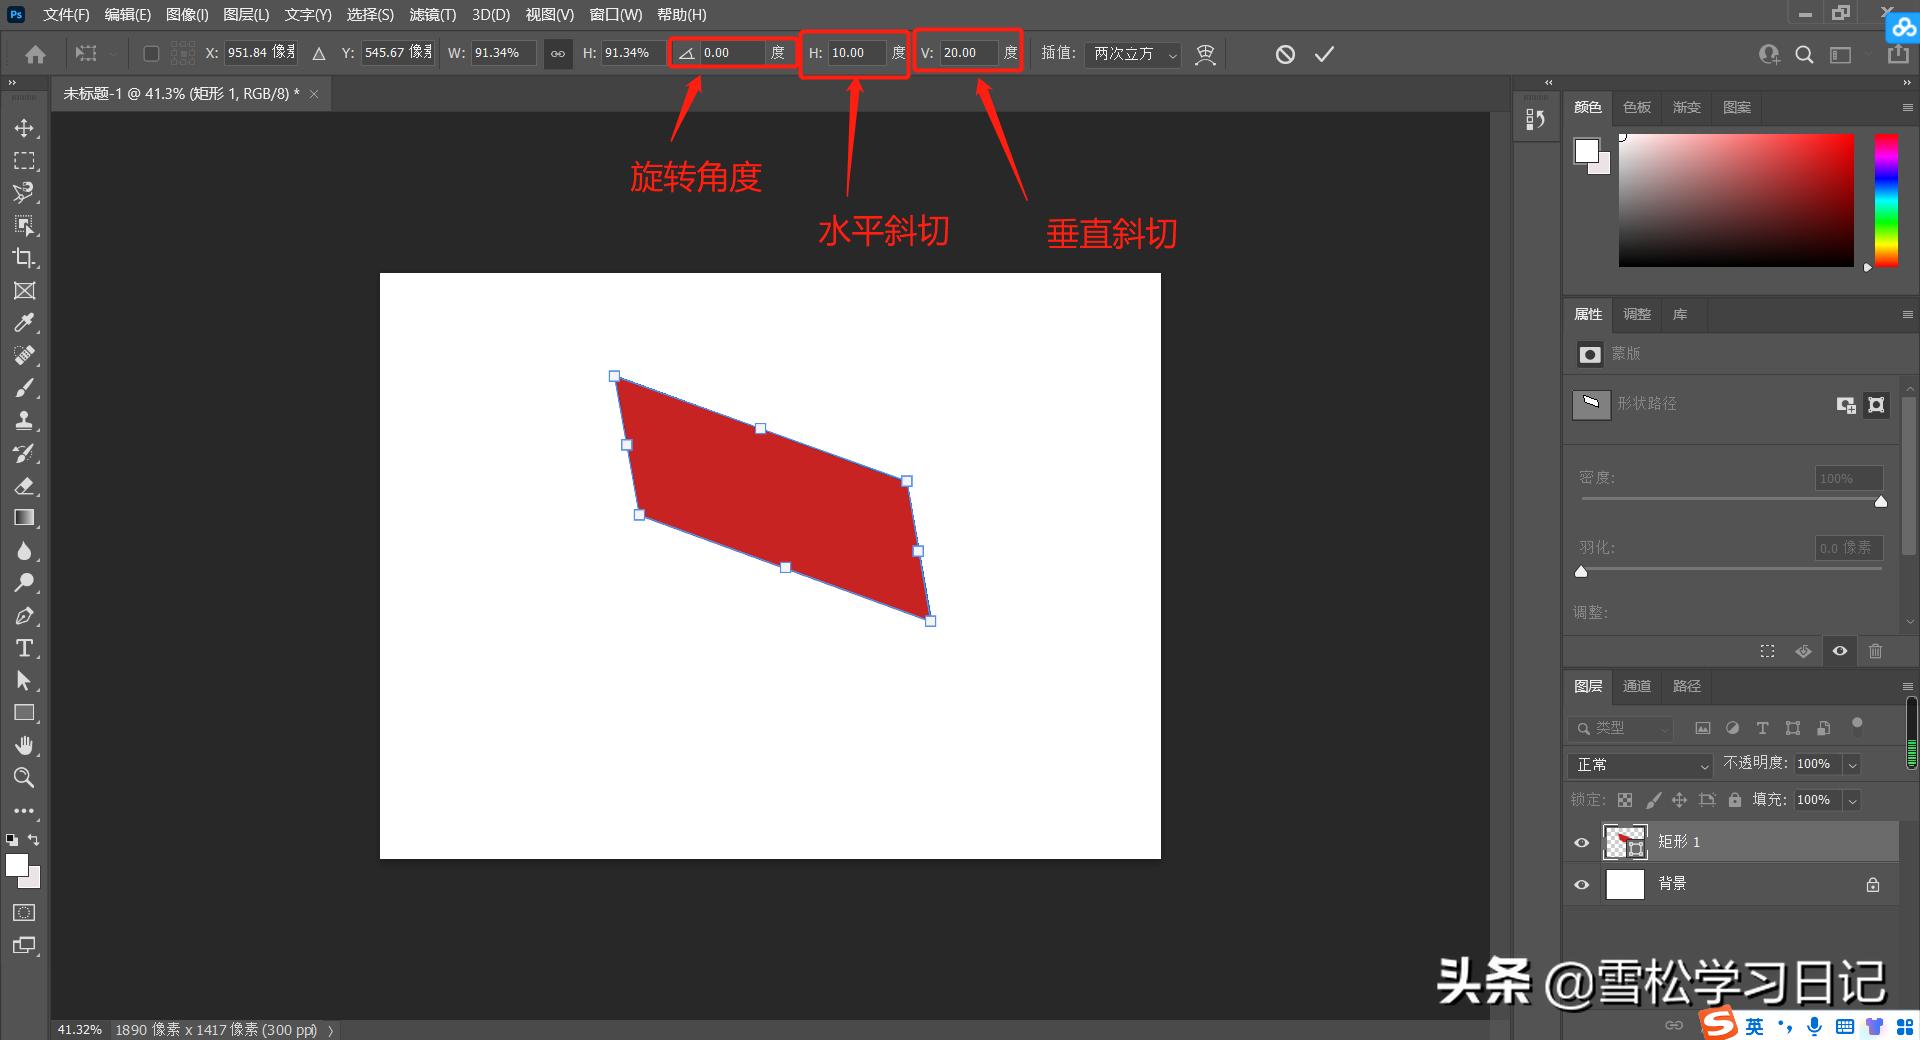Commit the transform with the checkmark

(1324, 54)
